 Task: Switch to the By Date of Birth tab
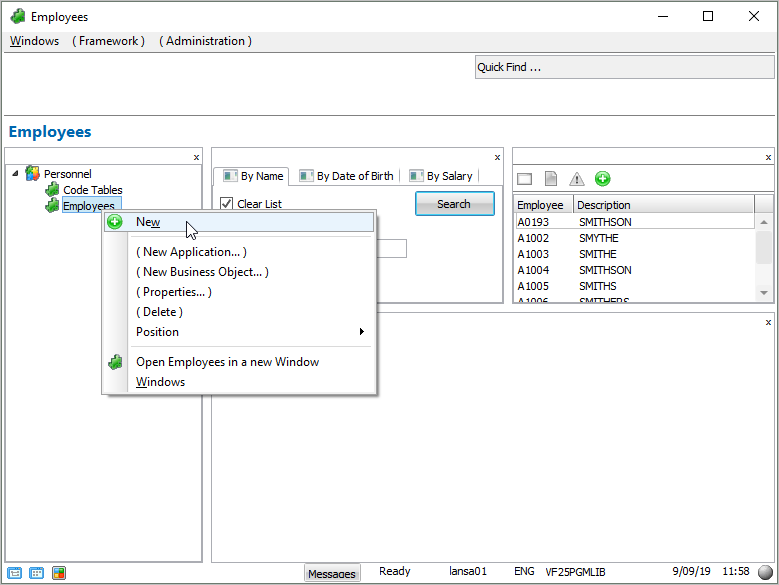[354, 176]
